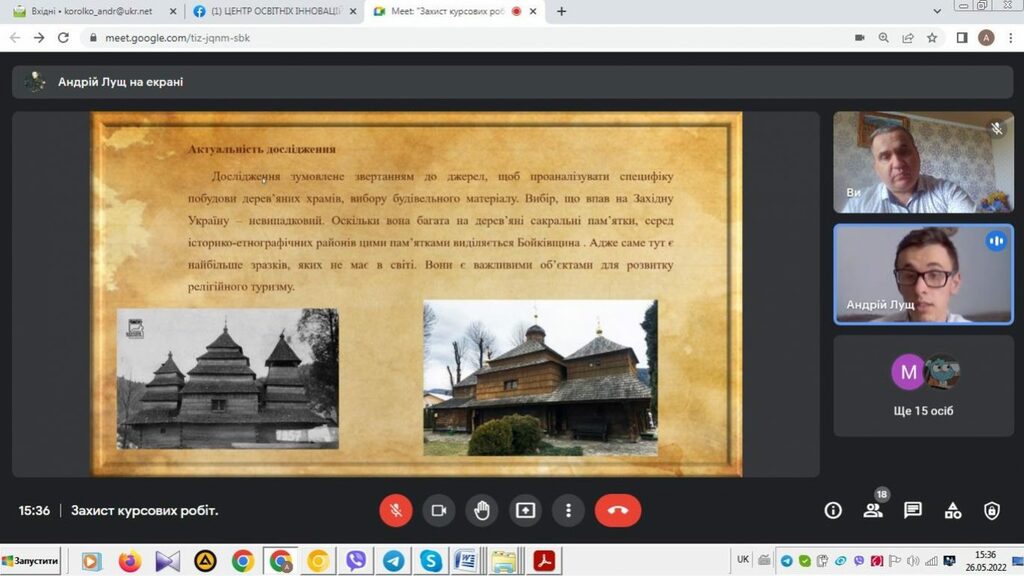Unmute the microphone in Meet
This screenshot has height=576, width=1024.
(x=395, y=510)
